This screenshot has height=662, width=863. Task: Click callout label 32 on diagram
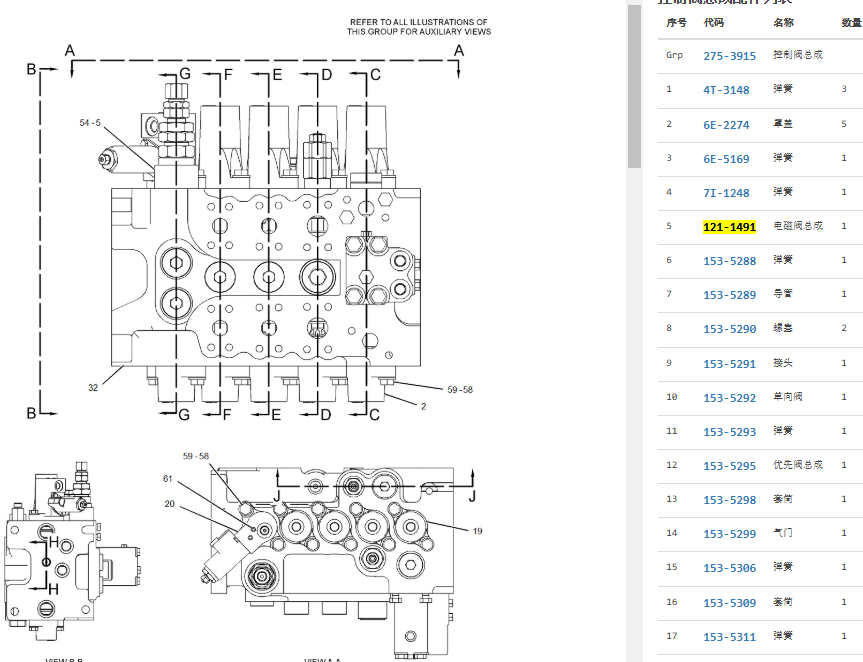pos(93,388)
